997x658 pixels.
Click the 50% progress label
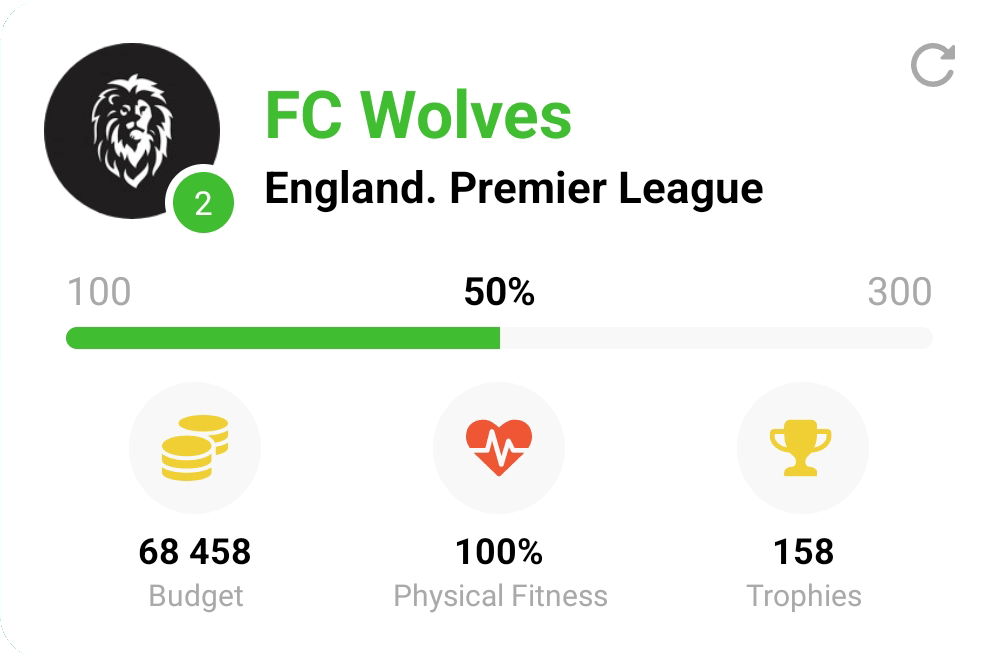point(499,293)
